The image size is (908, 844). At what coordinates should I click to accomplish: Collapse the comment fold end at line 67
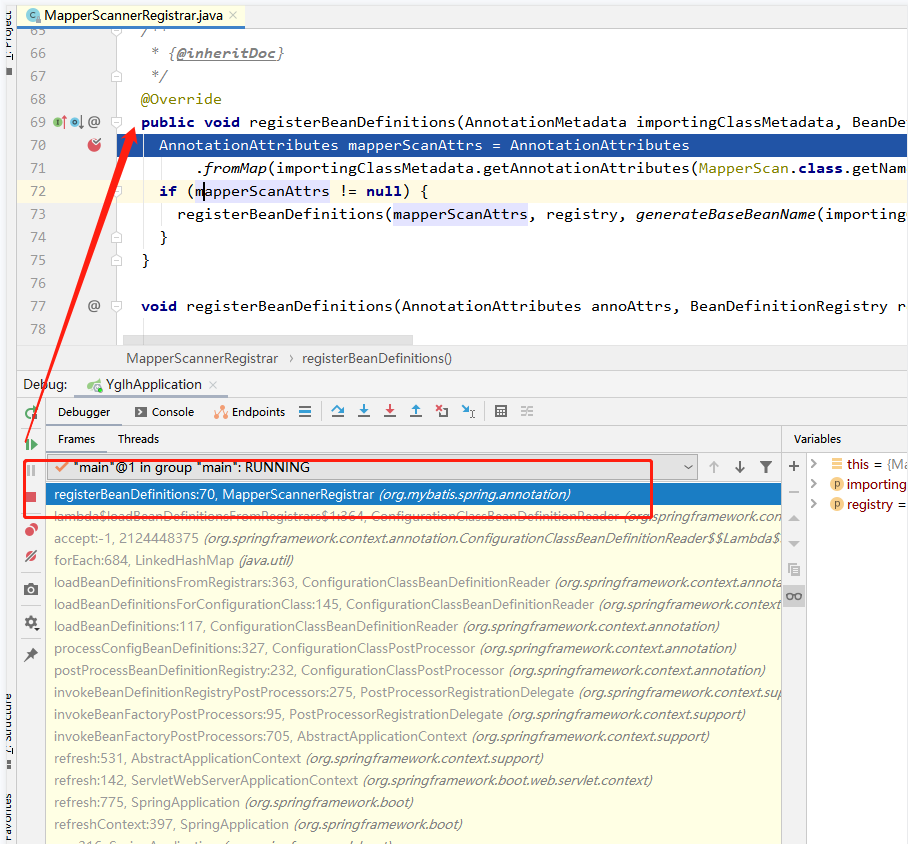(x=116, y=76)
